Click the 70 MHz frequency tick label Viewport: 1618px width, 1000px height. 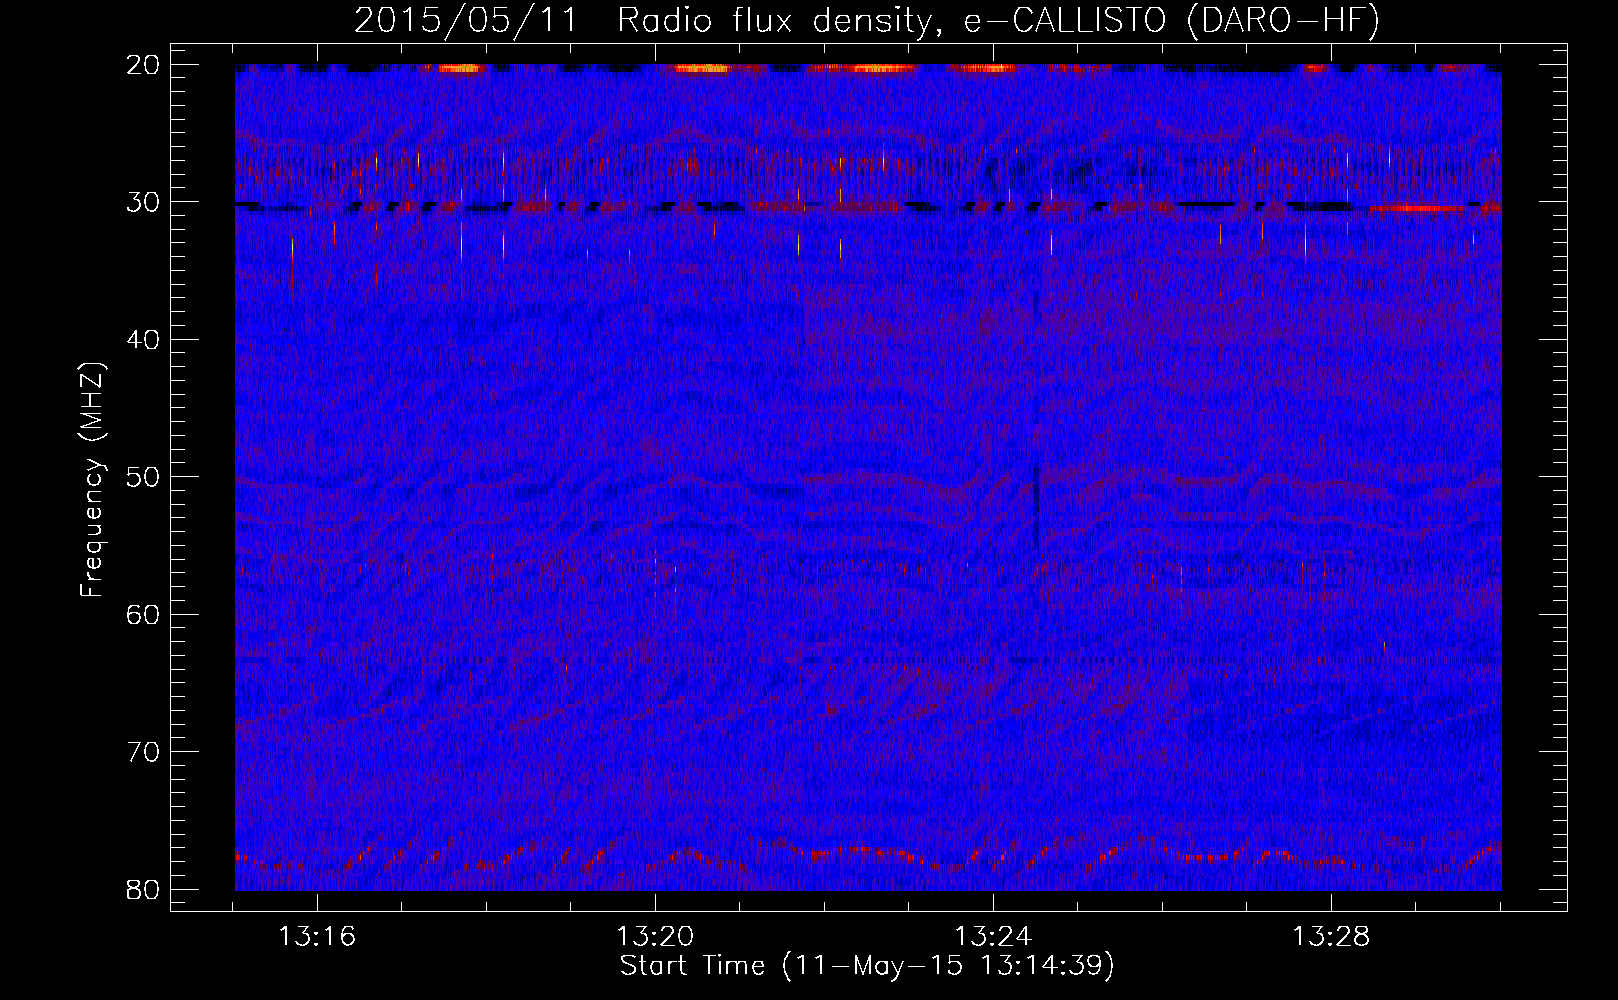click(x=144, y=752)
